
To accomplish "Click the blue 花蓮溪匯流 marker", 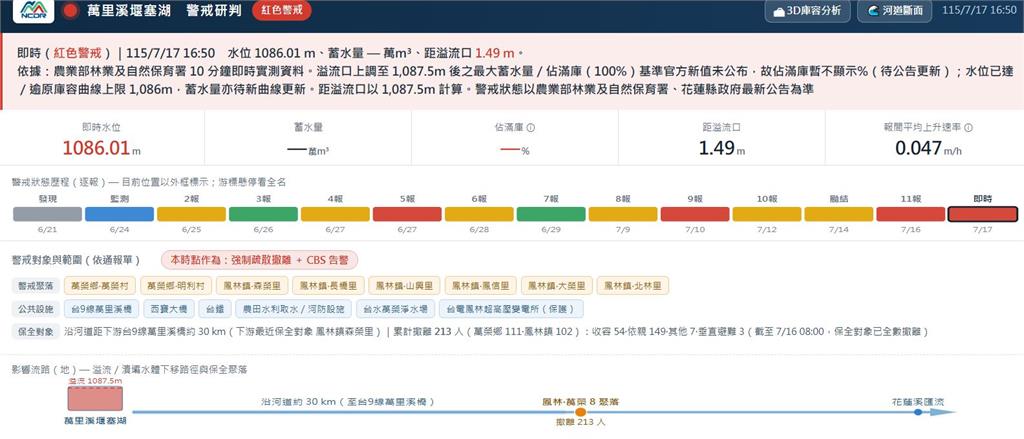I will point(918,412).
